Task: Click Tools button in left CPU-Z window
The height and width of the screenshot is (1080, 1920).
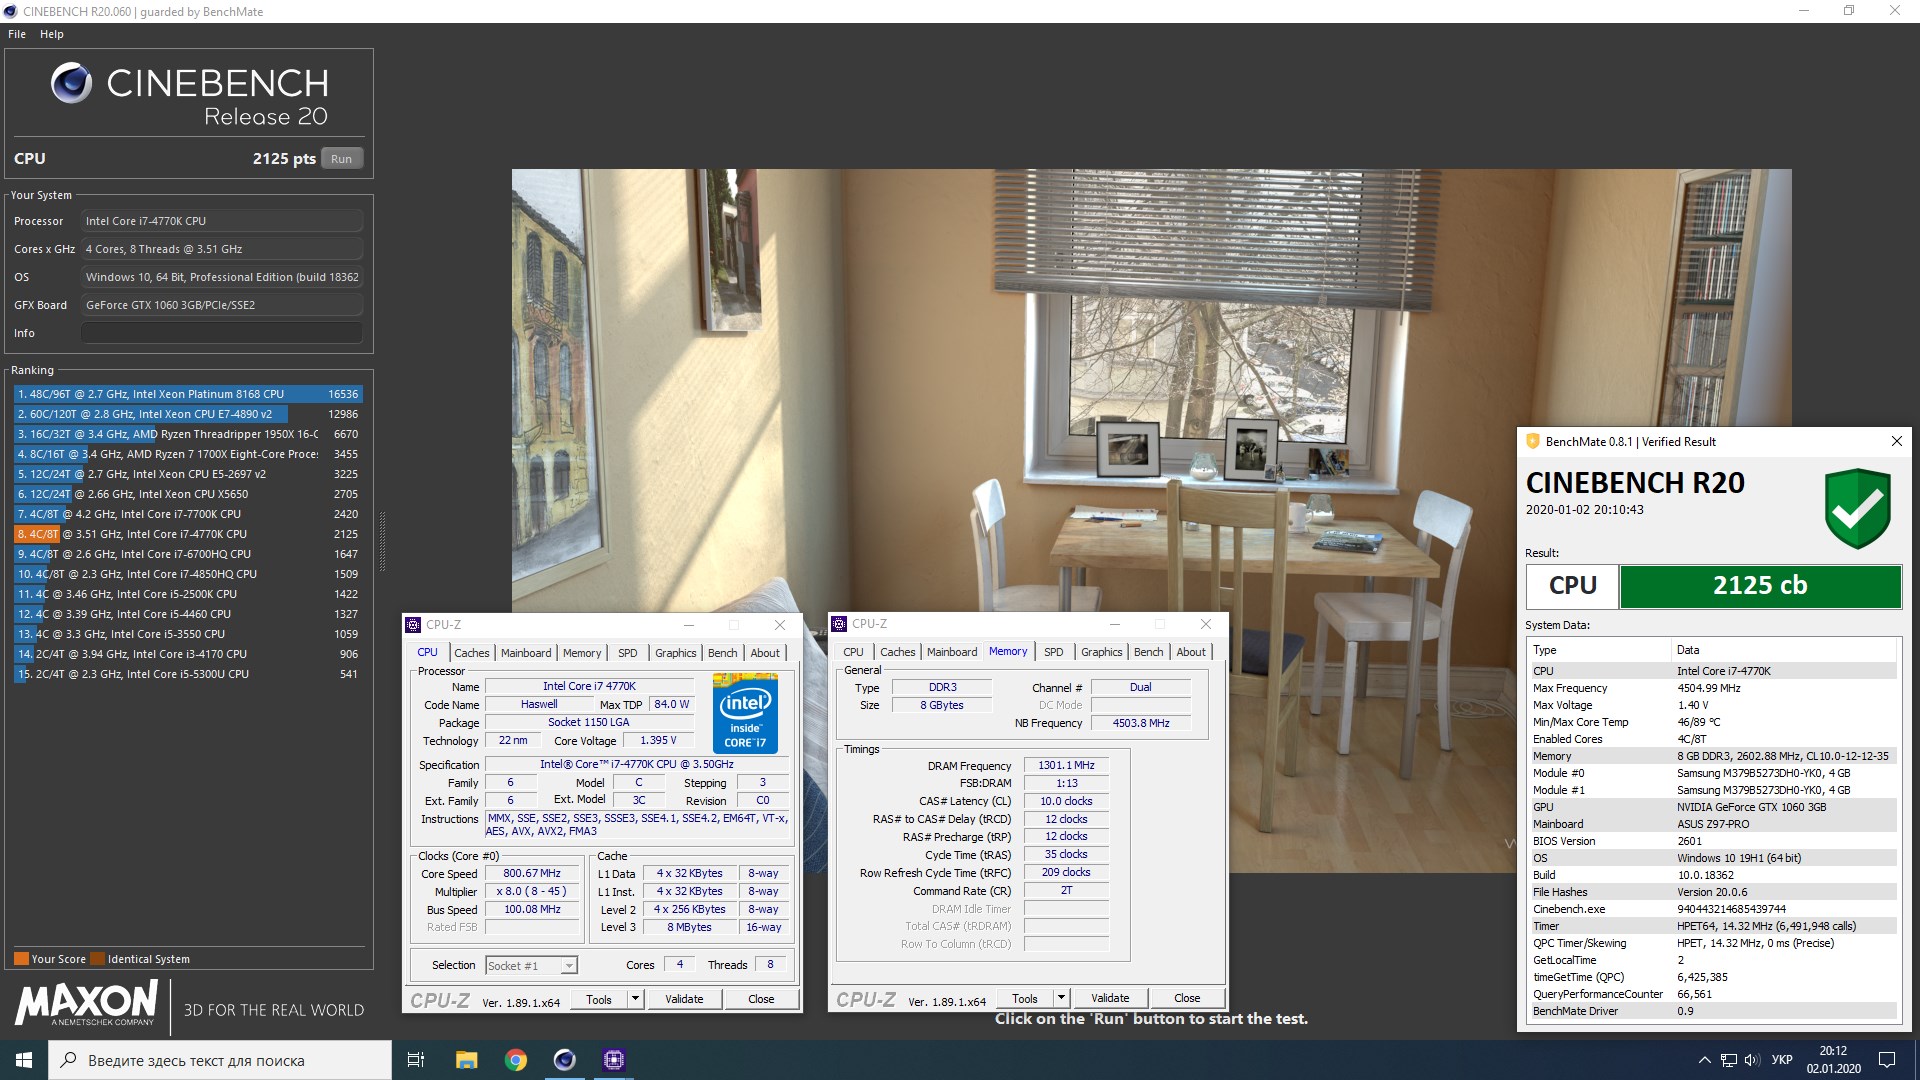Action: 599,999
